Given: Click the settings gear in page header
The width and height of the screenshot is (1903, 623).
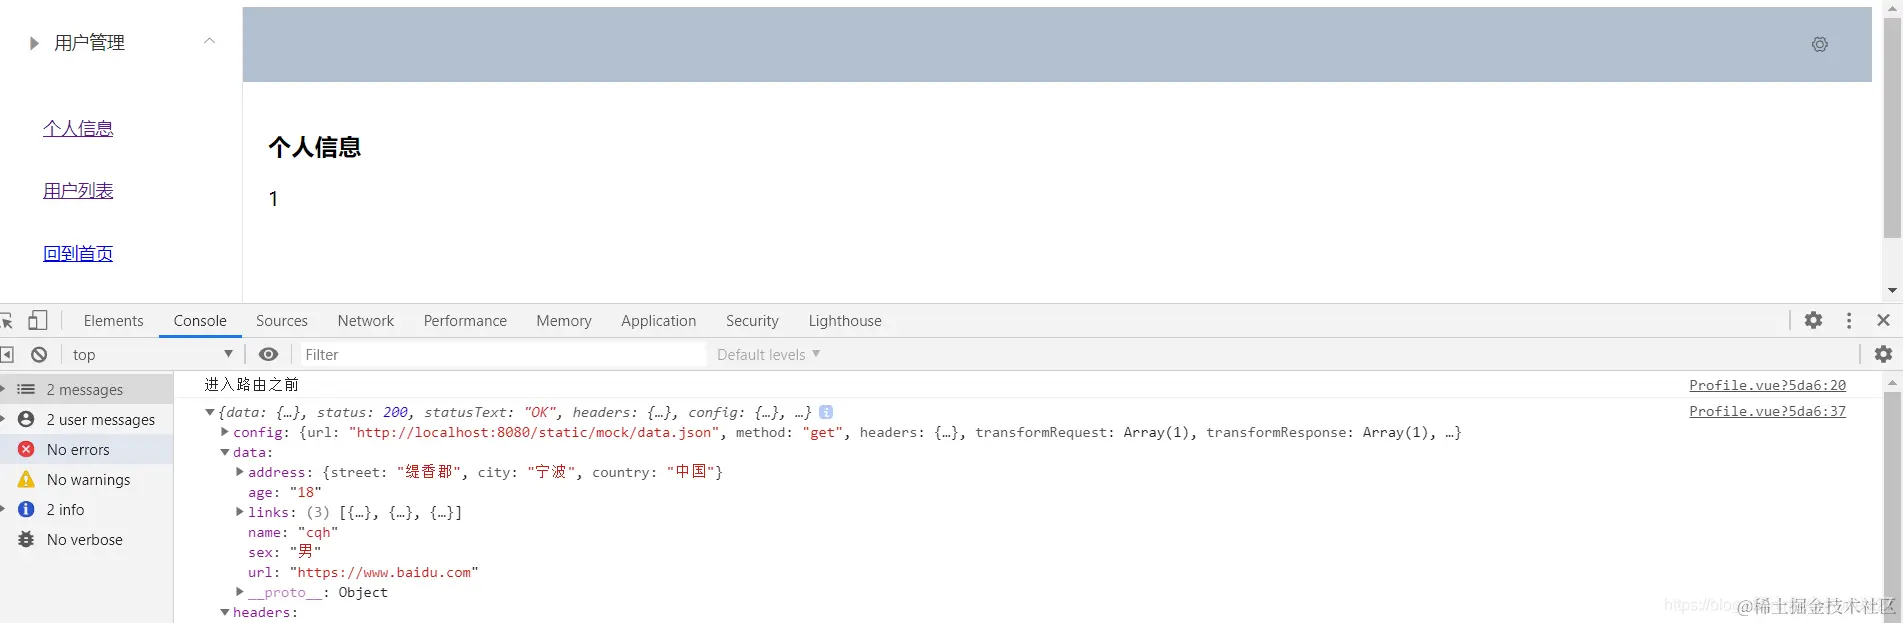Looking at the screenshot, I should point(1819,44).
